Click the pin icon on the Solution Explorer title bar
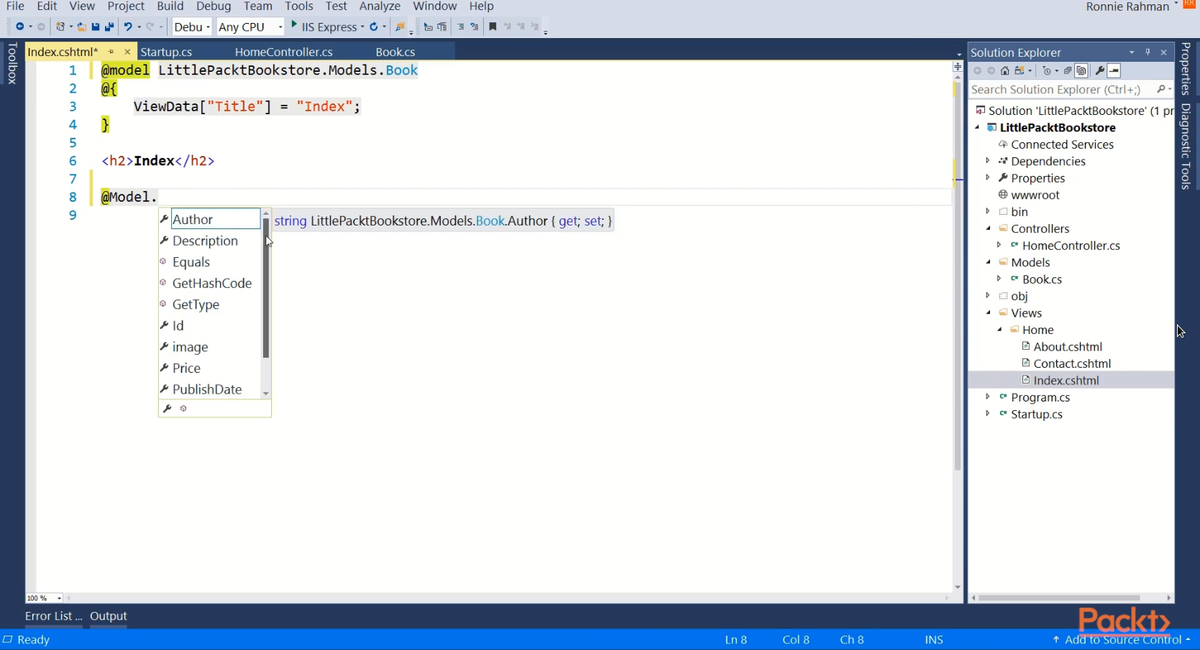 coord(1148,52)
